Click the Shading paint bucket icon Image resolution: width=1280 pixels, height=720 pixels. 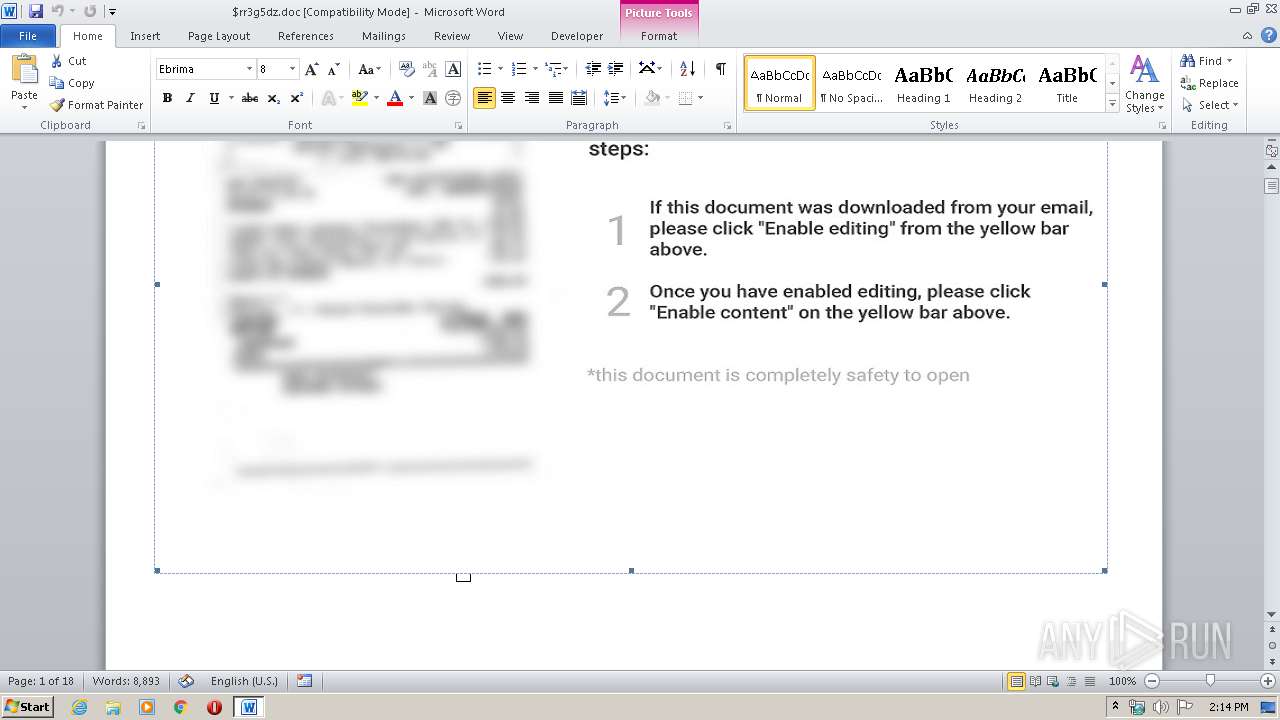pos(652,98)
